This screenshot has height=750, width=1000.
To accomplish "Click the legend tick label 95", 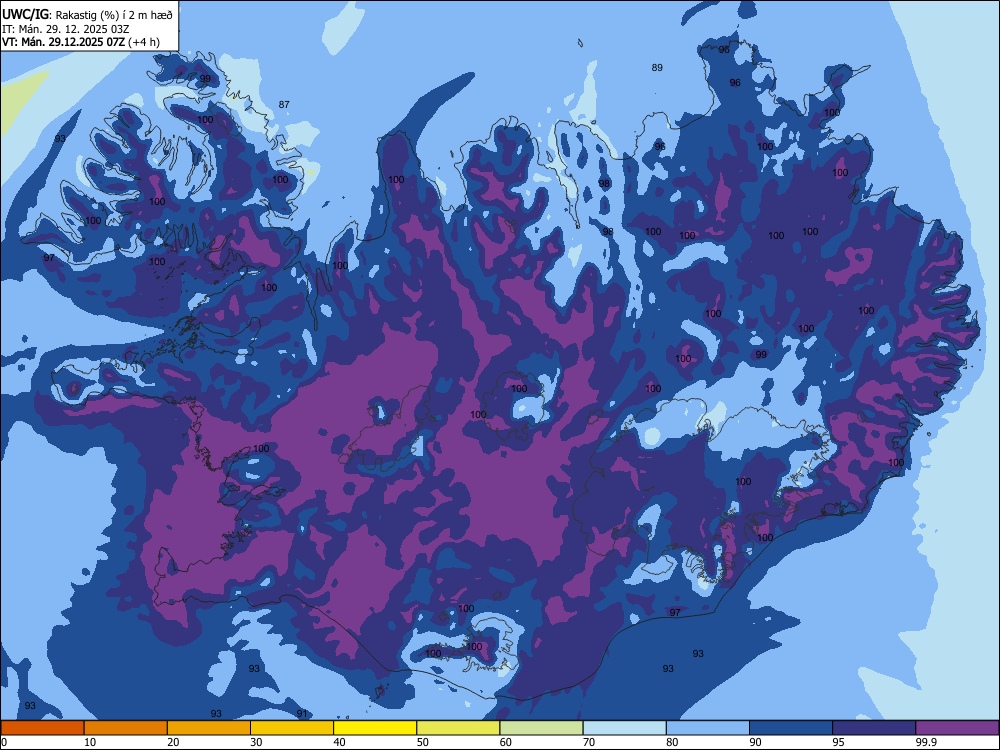I will coord(838,742).
